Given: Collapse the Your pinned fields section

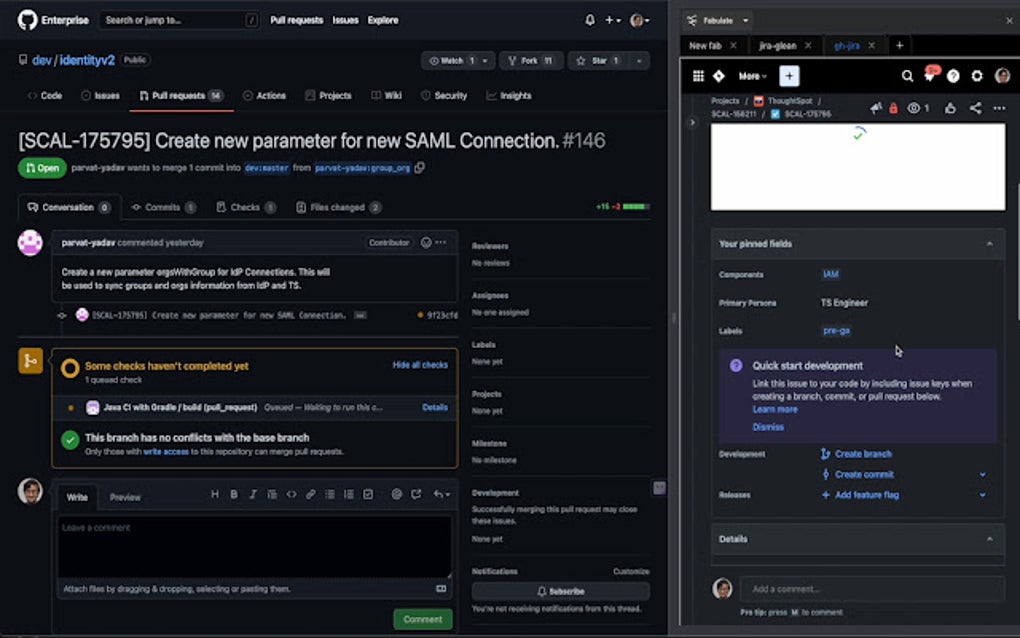Looking at the screenshot, I should tap(991, 243).
